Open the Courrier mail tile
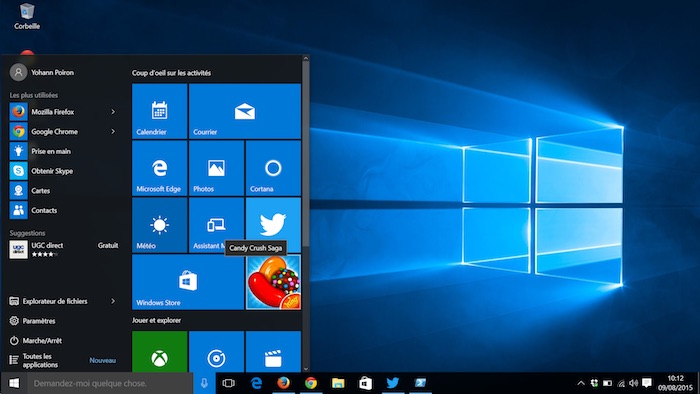 [245, 111]
